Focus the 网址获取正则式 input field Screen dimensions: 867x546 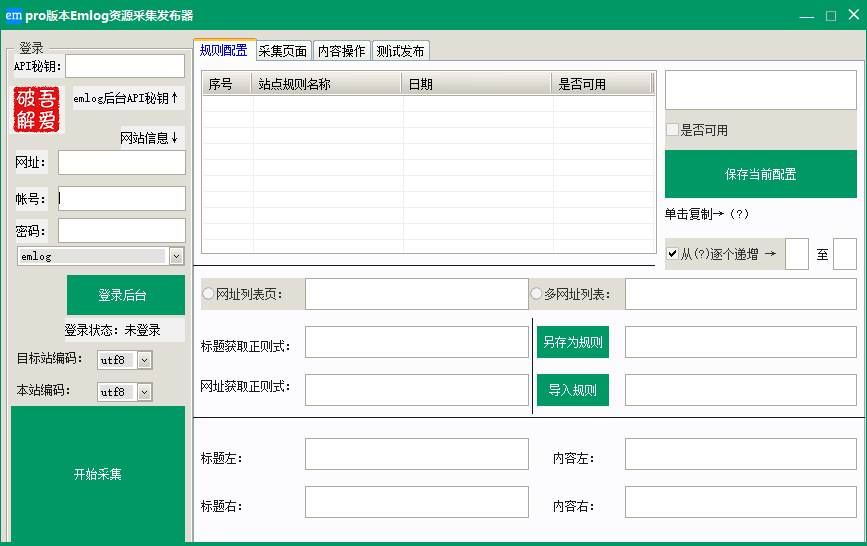[x=417, y=390]
